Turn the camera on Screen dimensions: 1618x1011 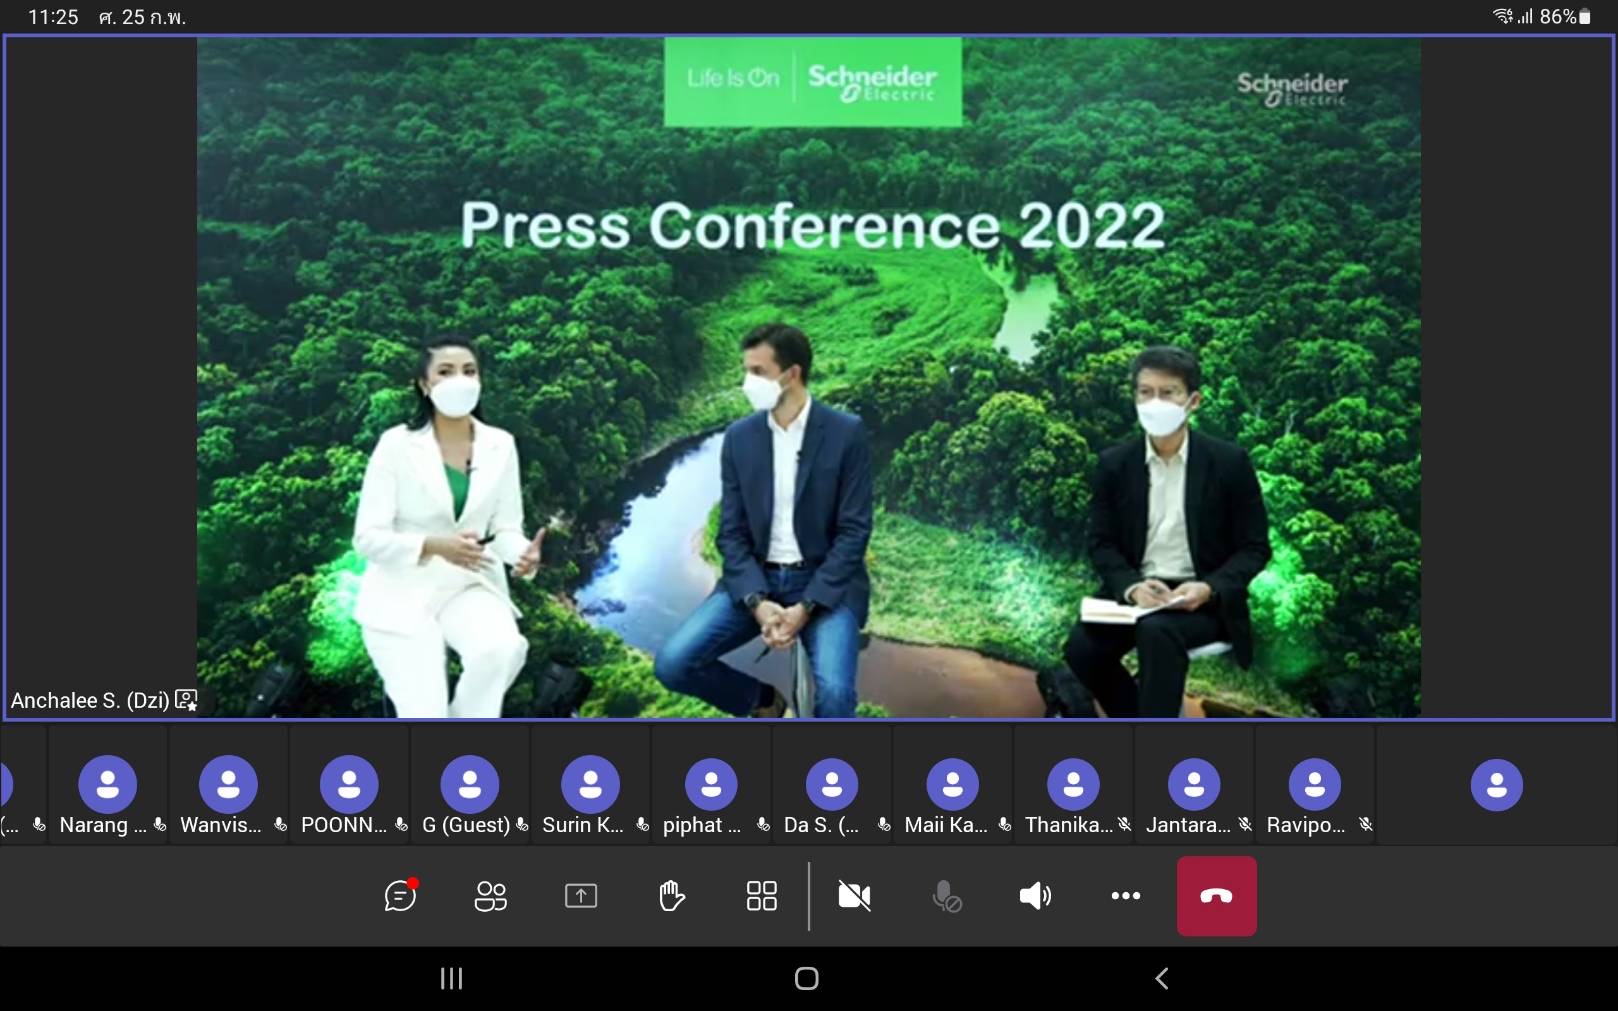(854, 896)
